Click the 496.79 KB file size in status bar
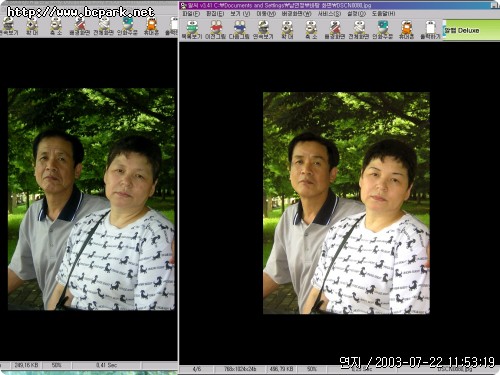 [281, 369]
